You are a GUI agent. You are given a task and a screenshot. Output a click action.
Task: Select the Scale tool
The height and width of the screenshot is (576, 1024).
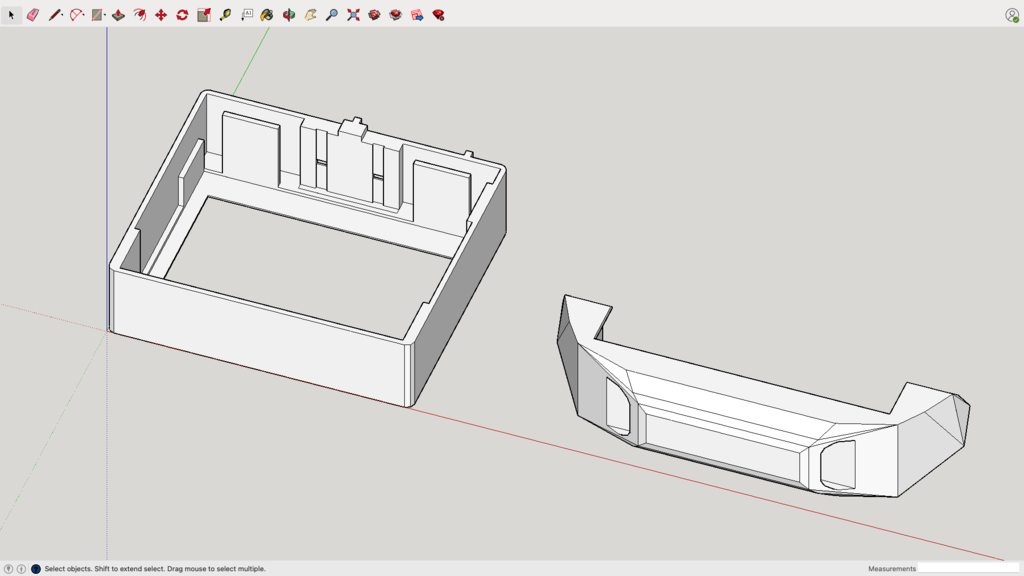click(x=204, y=15)
